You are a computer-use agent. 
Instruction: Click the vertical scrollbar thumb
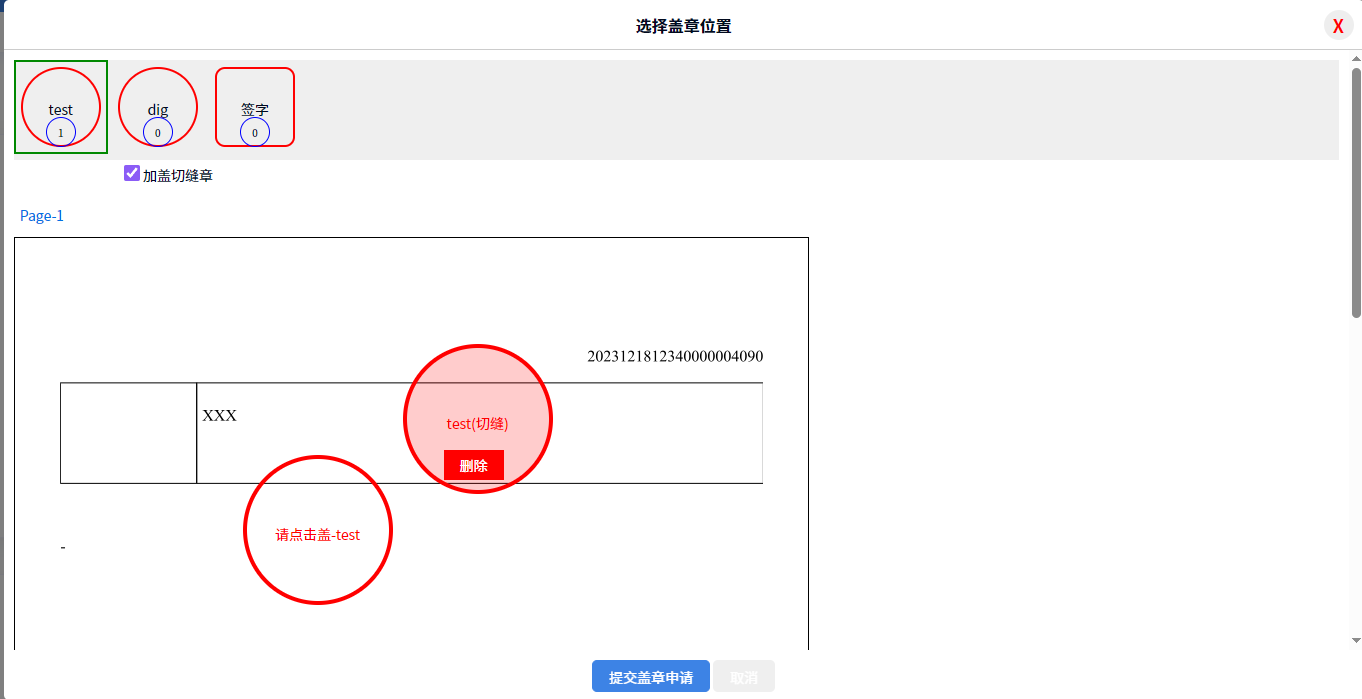pyautogui.click(x=1356, y=193)
